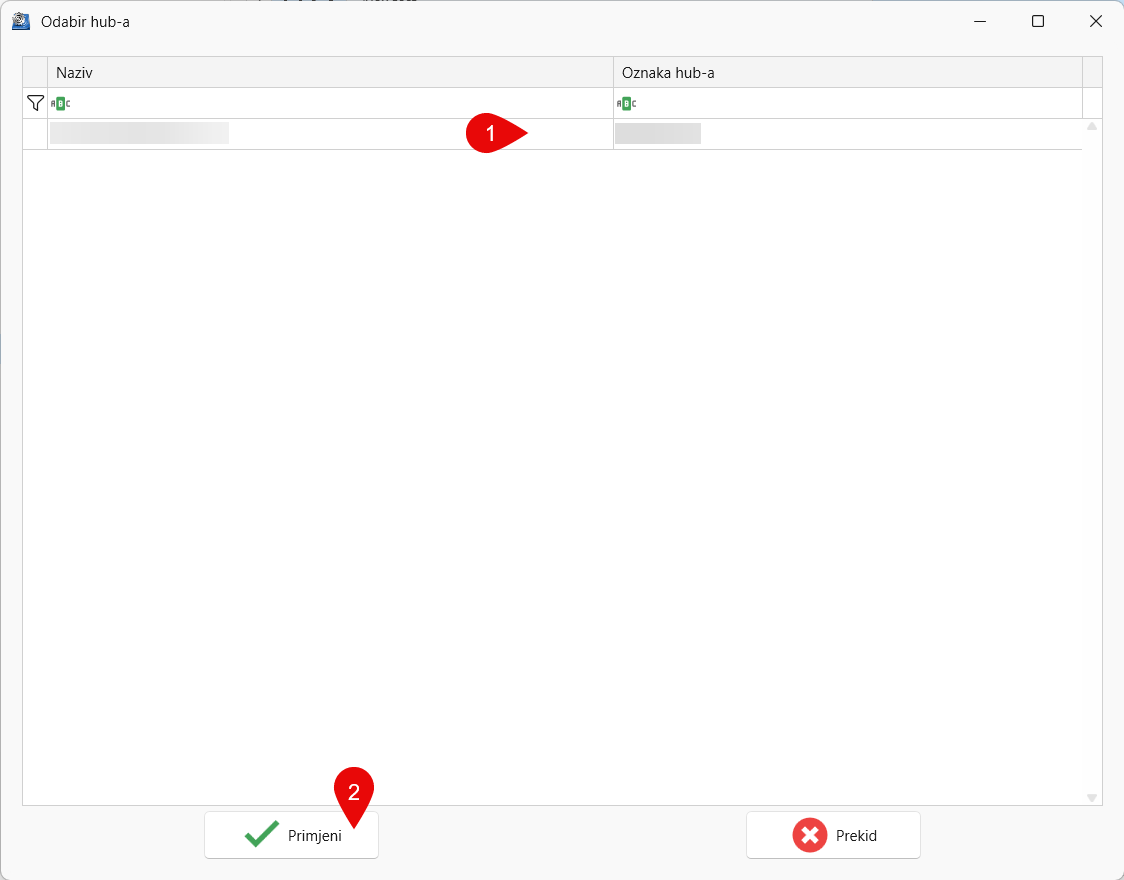1124x880 pixels.
Task: Click the scrollbar up arrow
Action: (x=1092, y=128)
